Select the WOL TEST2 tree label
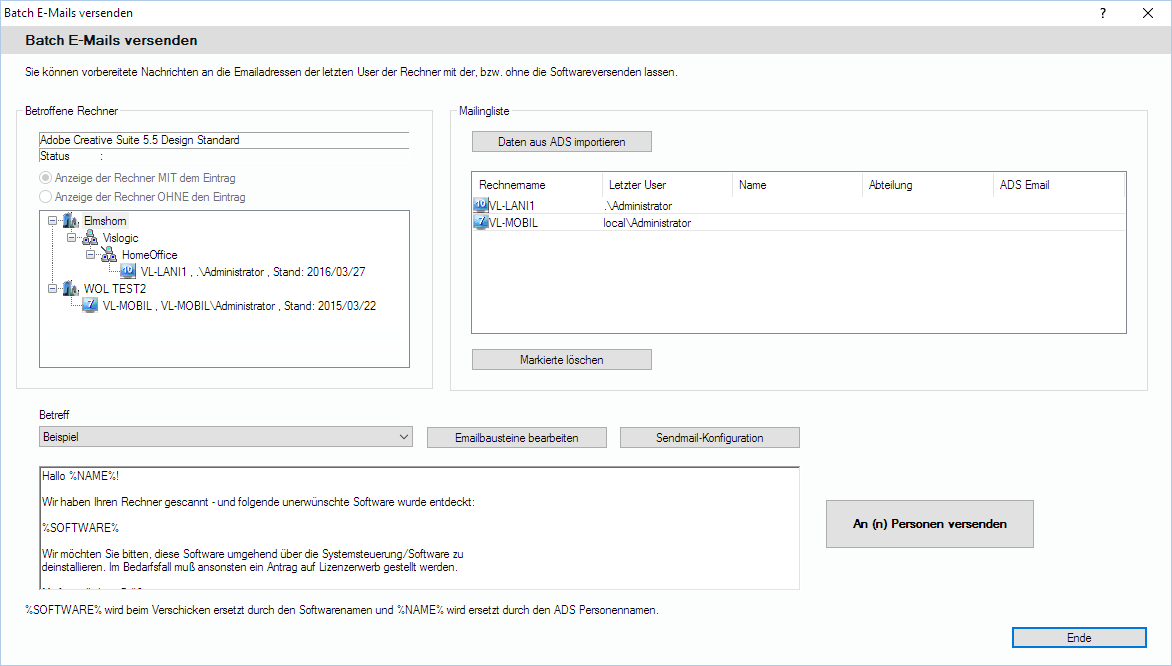The image size is (1172, 666). [x=114, y=289]
